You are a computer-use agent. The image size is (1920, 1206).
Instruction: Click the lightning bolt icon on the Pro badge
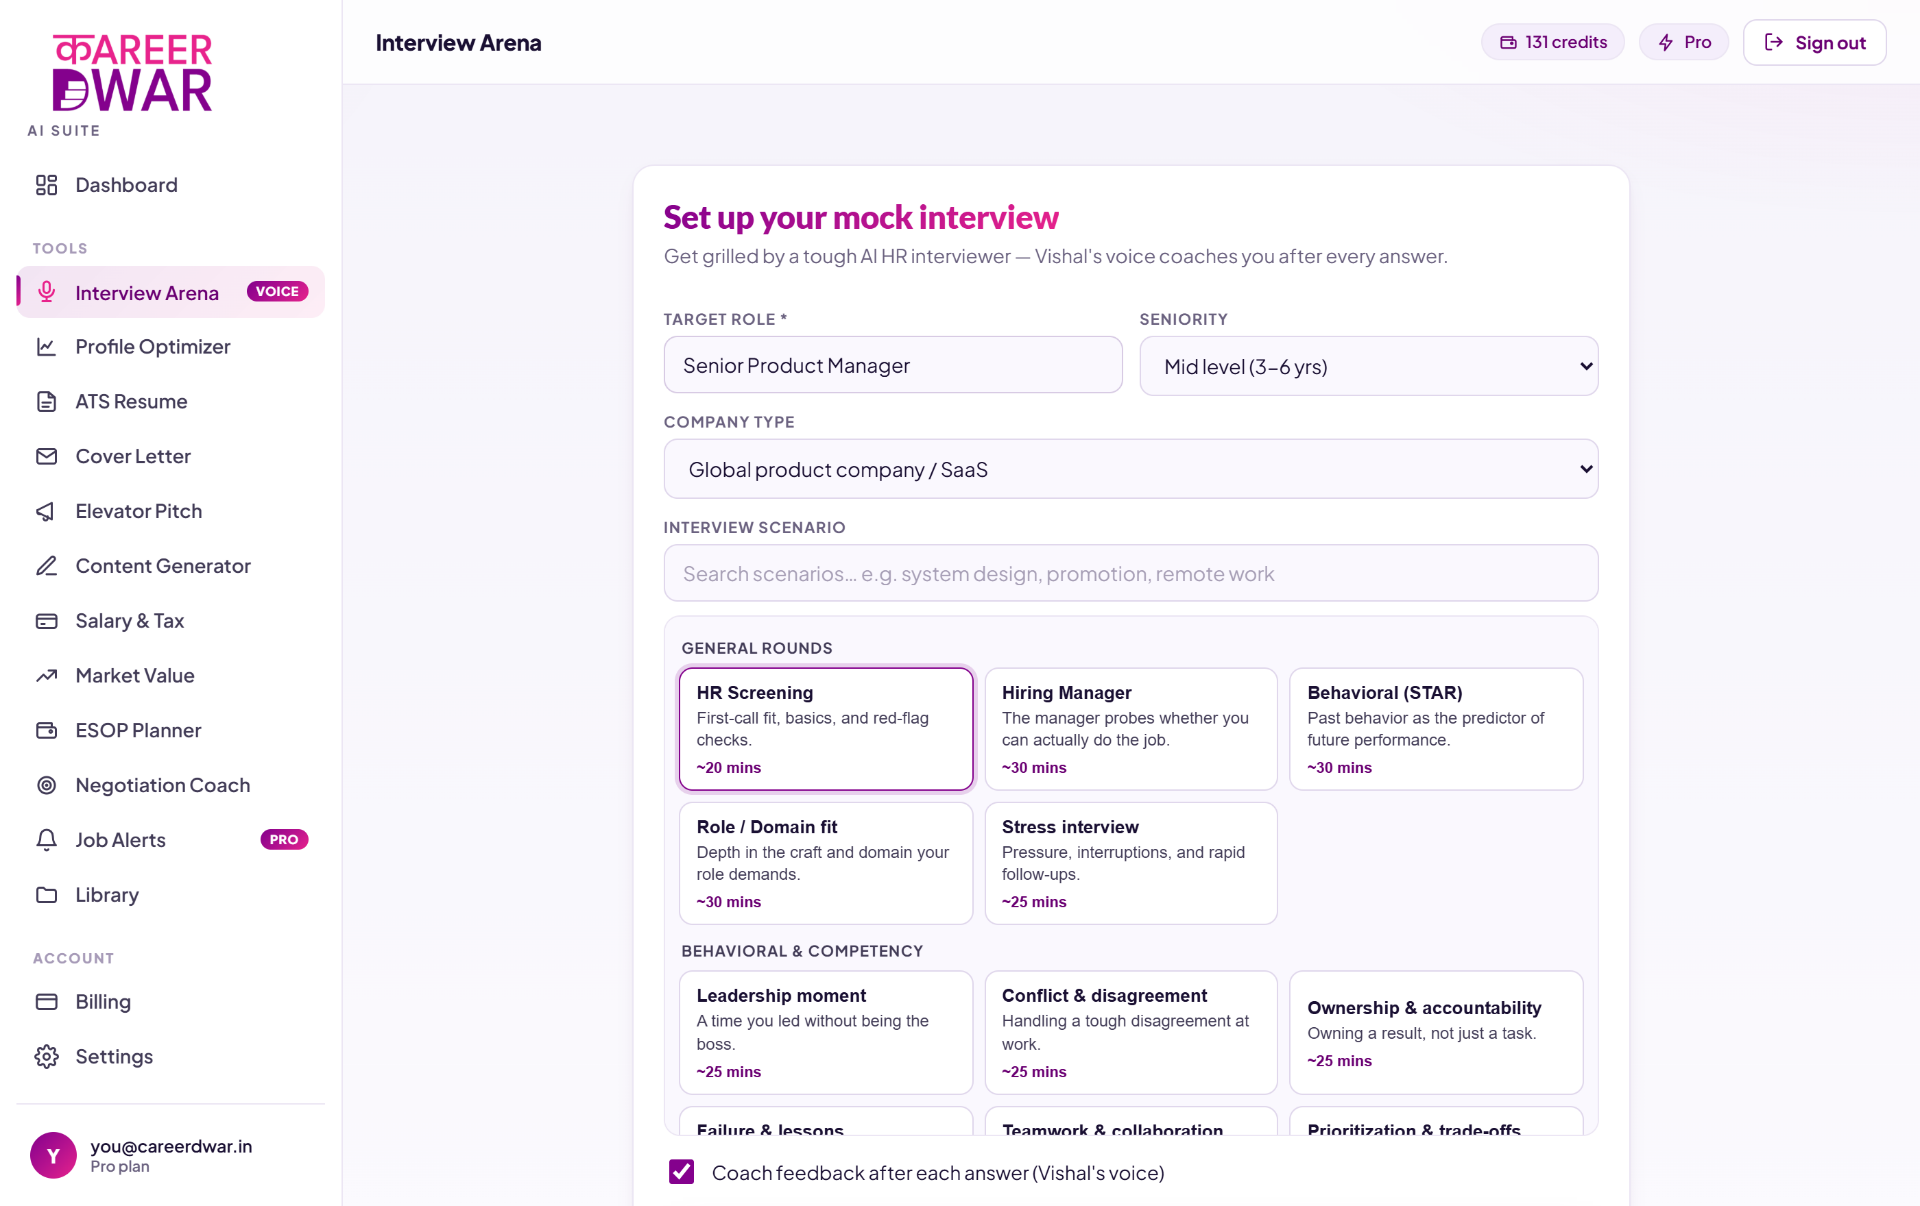(1666, 42)
